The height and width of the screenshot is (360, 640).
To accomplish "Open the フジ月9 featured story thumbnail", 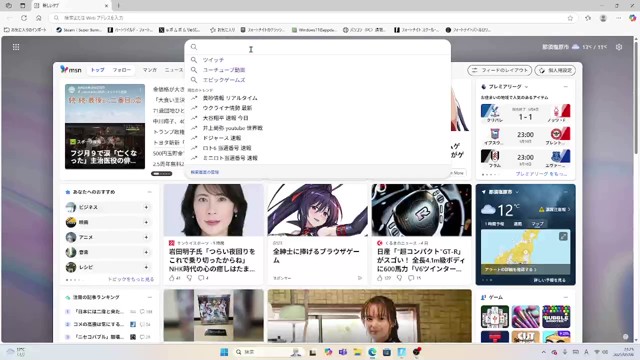I will [x=105, y=127].
